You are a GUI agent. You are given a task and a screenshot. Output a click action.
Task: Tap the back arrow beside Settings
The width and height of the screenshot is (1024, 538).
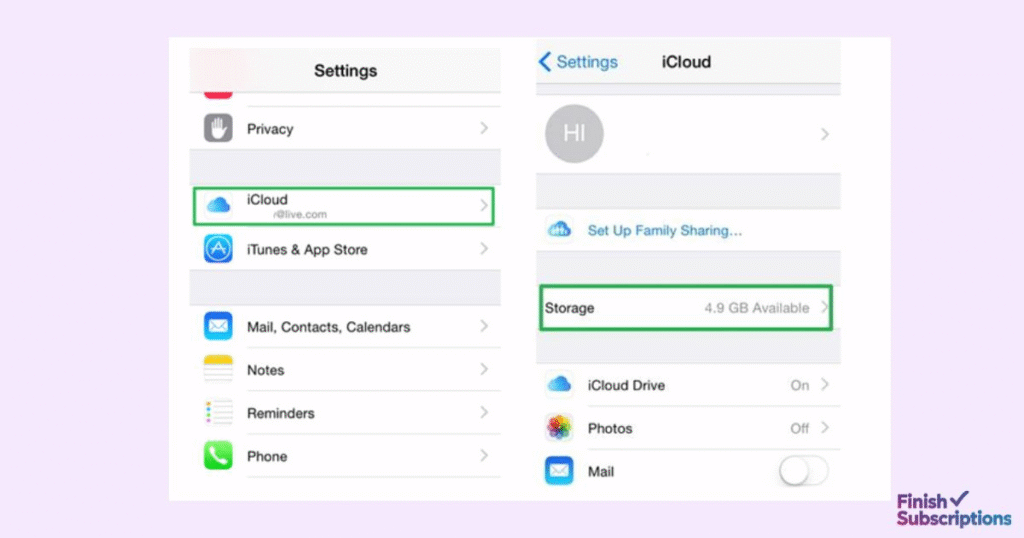coord(545,61)
